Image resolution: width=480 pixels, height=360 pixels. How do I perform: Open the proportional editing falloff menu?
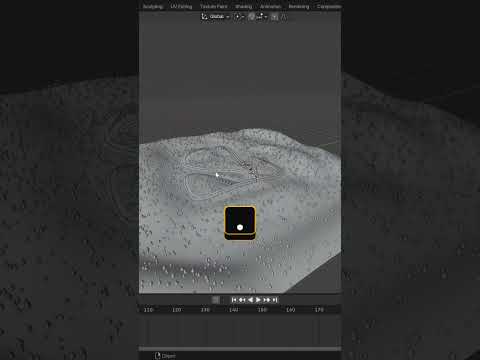pyautogui.click(x=283, y=17)
